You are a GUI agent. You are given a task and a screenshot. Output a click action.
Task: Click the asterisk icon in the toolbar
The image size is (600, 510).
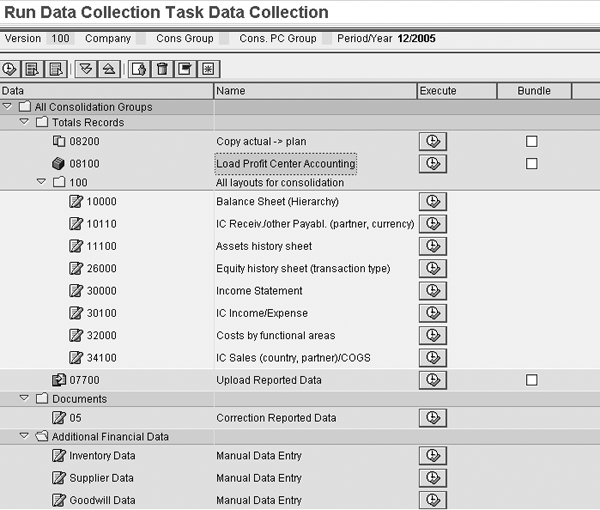[x=208, y=69]
